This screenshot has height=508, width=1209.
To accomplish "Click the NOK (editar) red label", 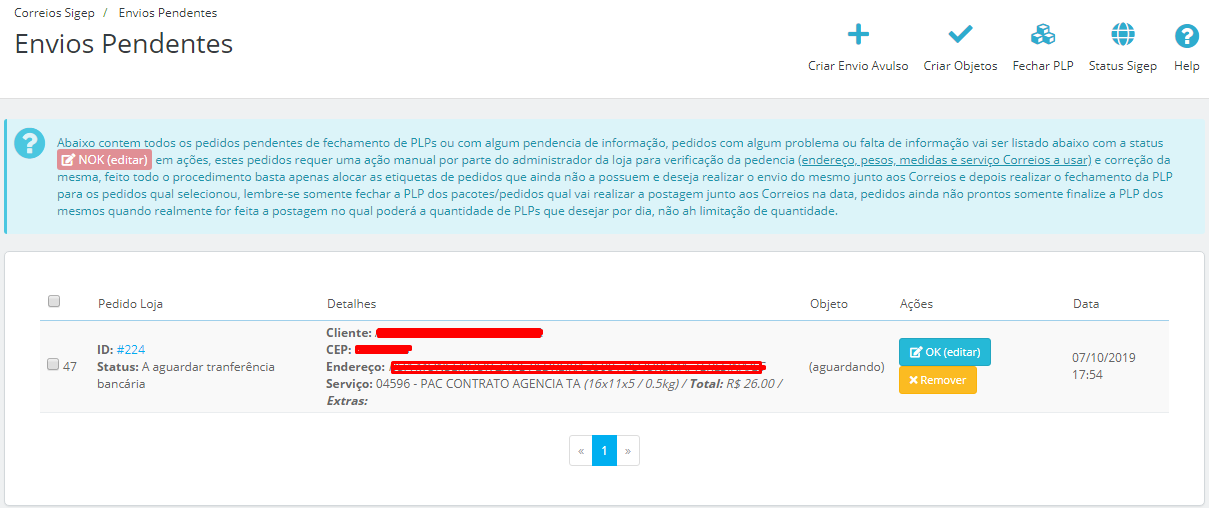I will coord(104,160).
